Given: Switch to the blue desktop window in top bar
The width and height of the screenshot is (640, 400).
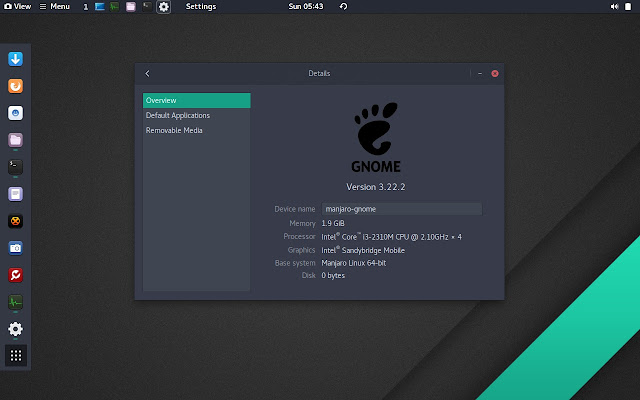Looking at the screenshot, I should (100, 7).
